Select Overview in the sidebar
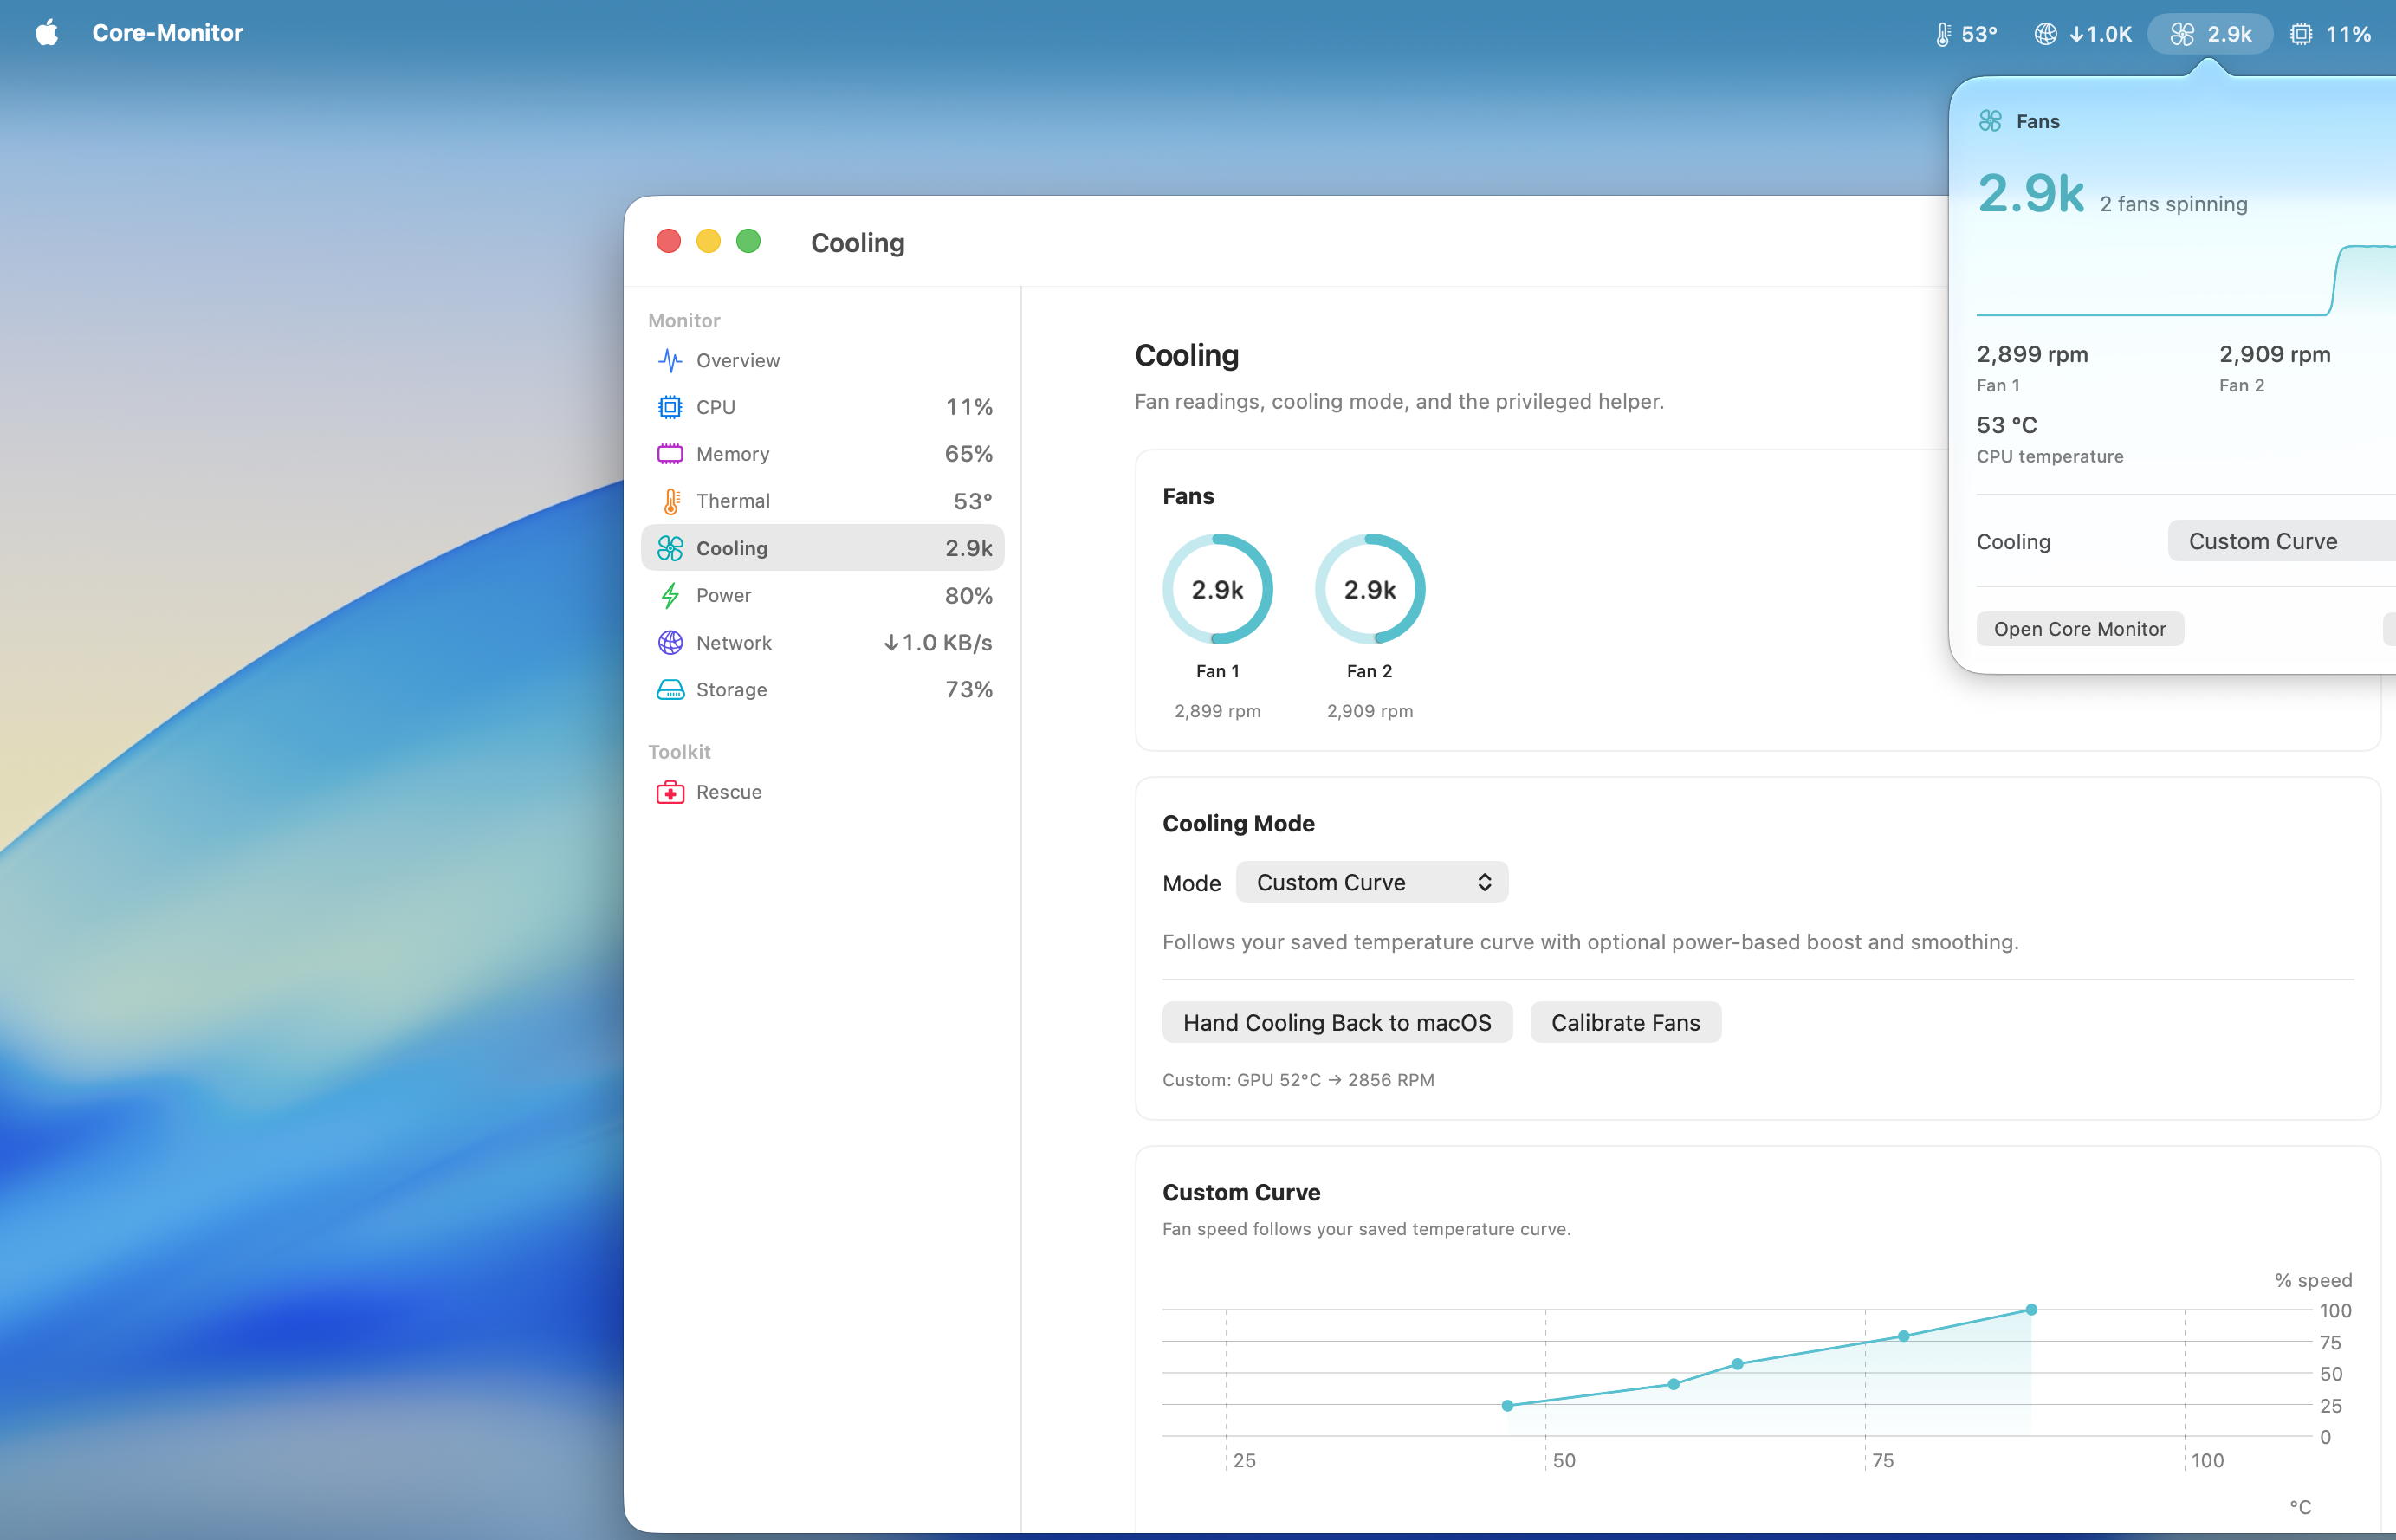The height and width of the screenshot is (1540, 2396). [x=822, y=360]
